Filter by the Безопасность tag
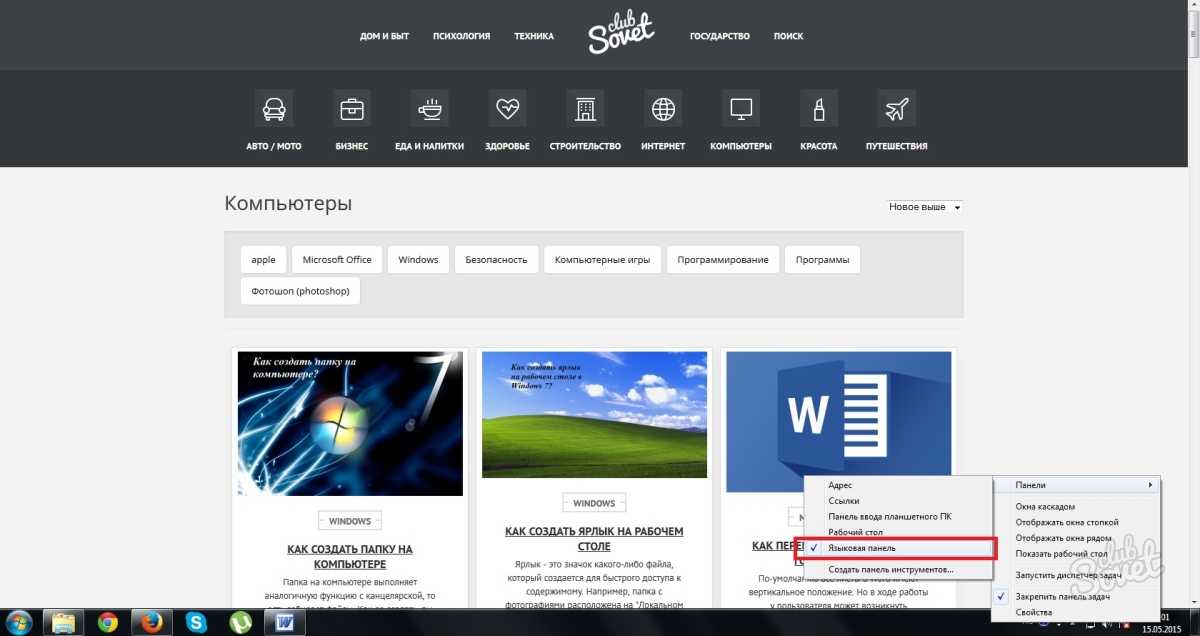 (496, 260)
